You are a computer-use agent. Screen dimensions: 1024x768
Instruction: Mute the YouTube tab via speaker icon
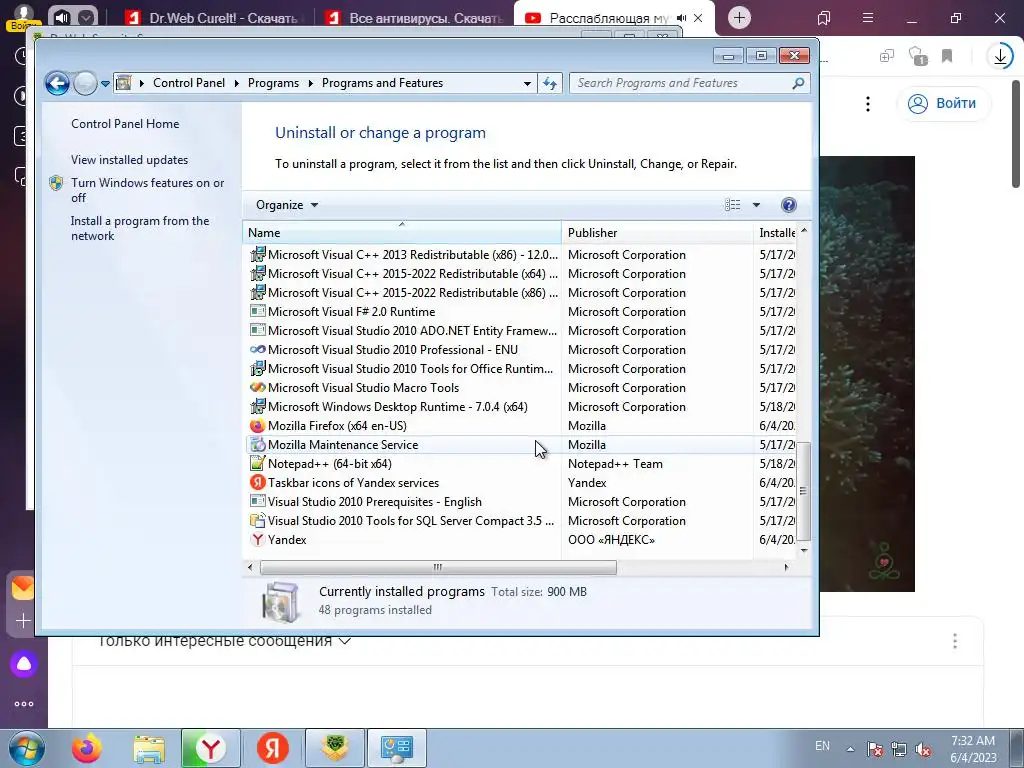tap(681, 18)
